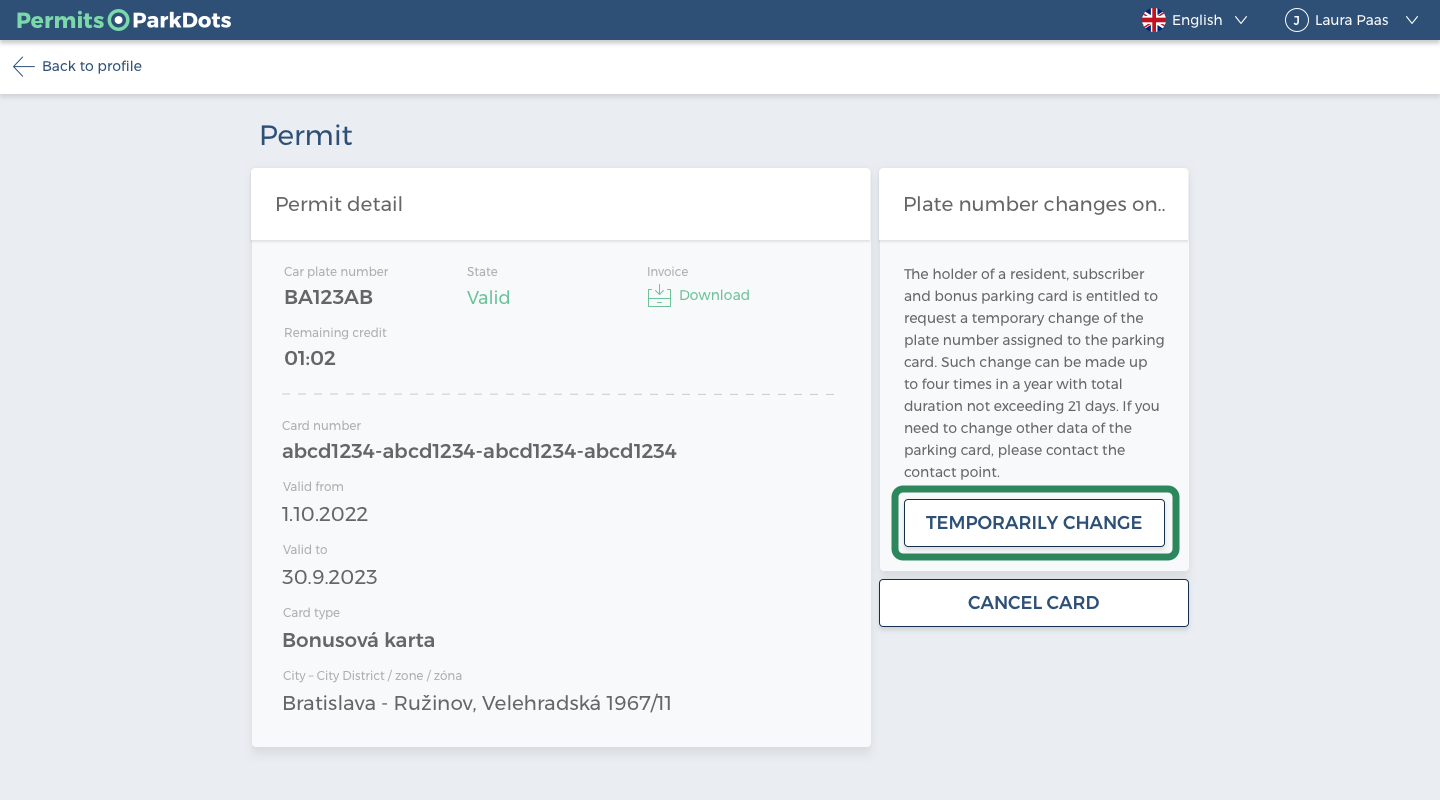Click the Plate number changes on.. heading
1440x800 pixels.
(1034, 204)
